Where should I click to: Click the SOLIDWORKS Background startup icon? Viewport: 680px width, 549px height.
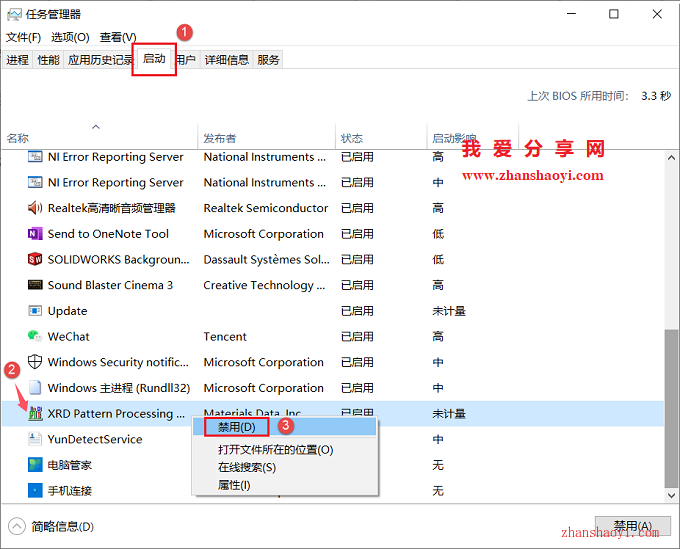tap(36, 260)
